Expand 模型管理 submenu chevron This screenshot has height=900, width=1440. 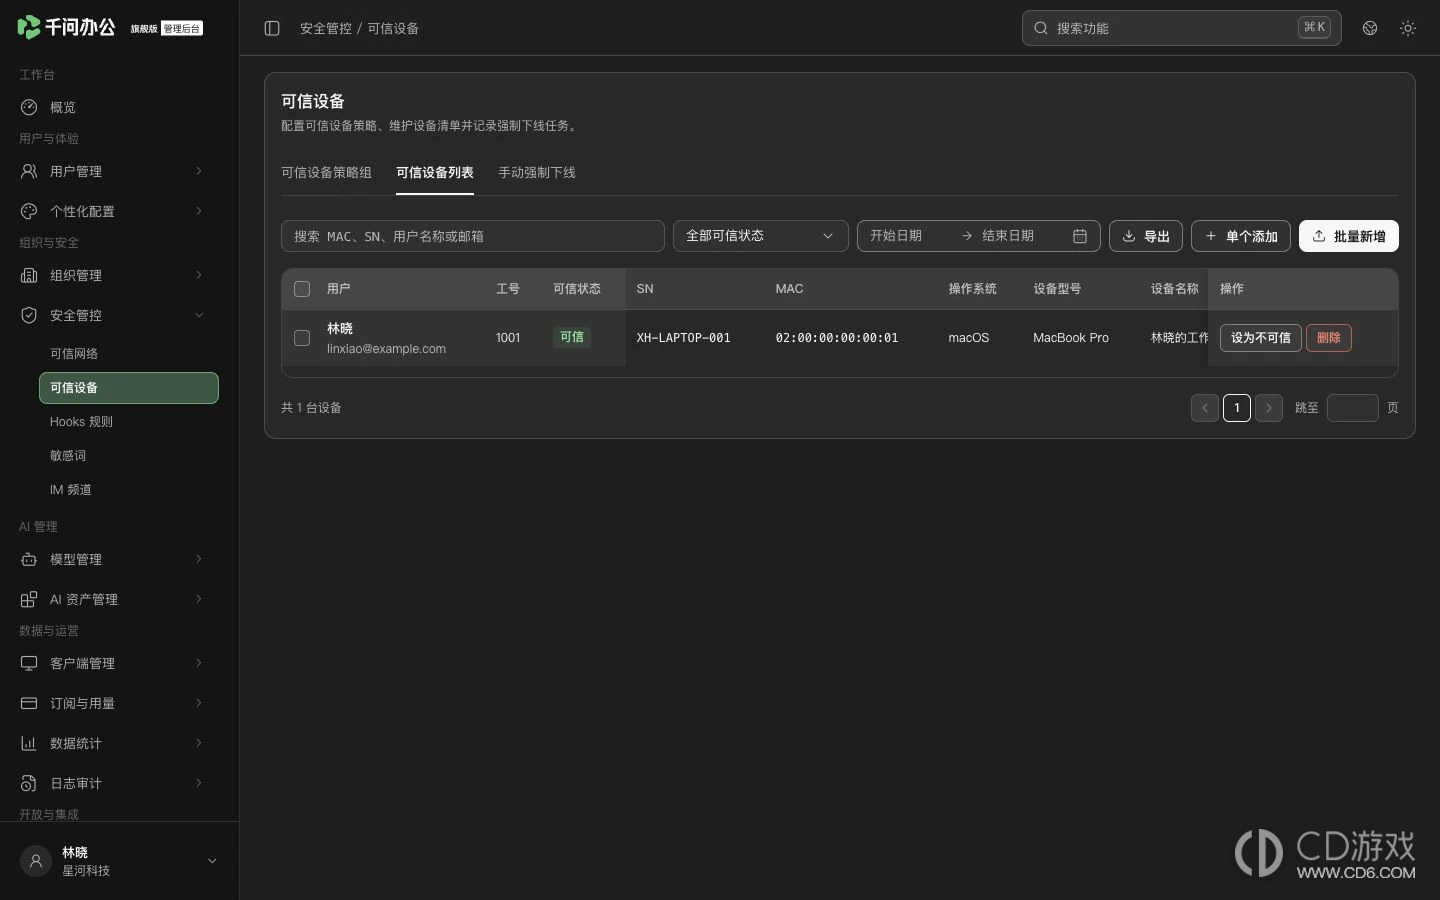[199, 559]
